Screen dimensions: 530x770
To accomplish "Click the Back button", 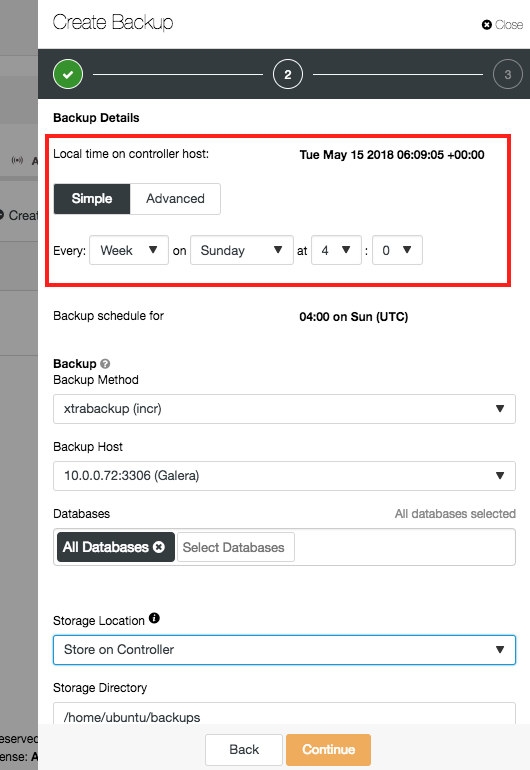I will (244, 750).
